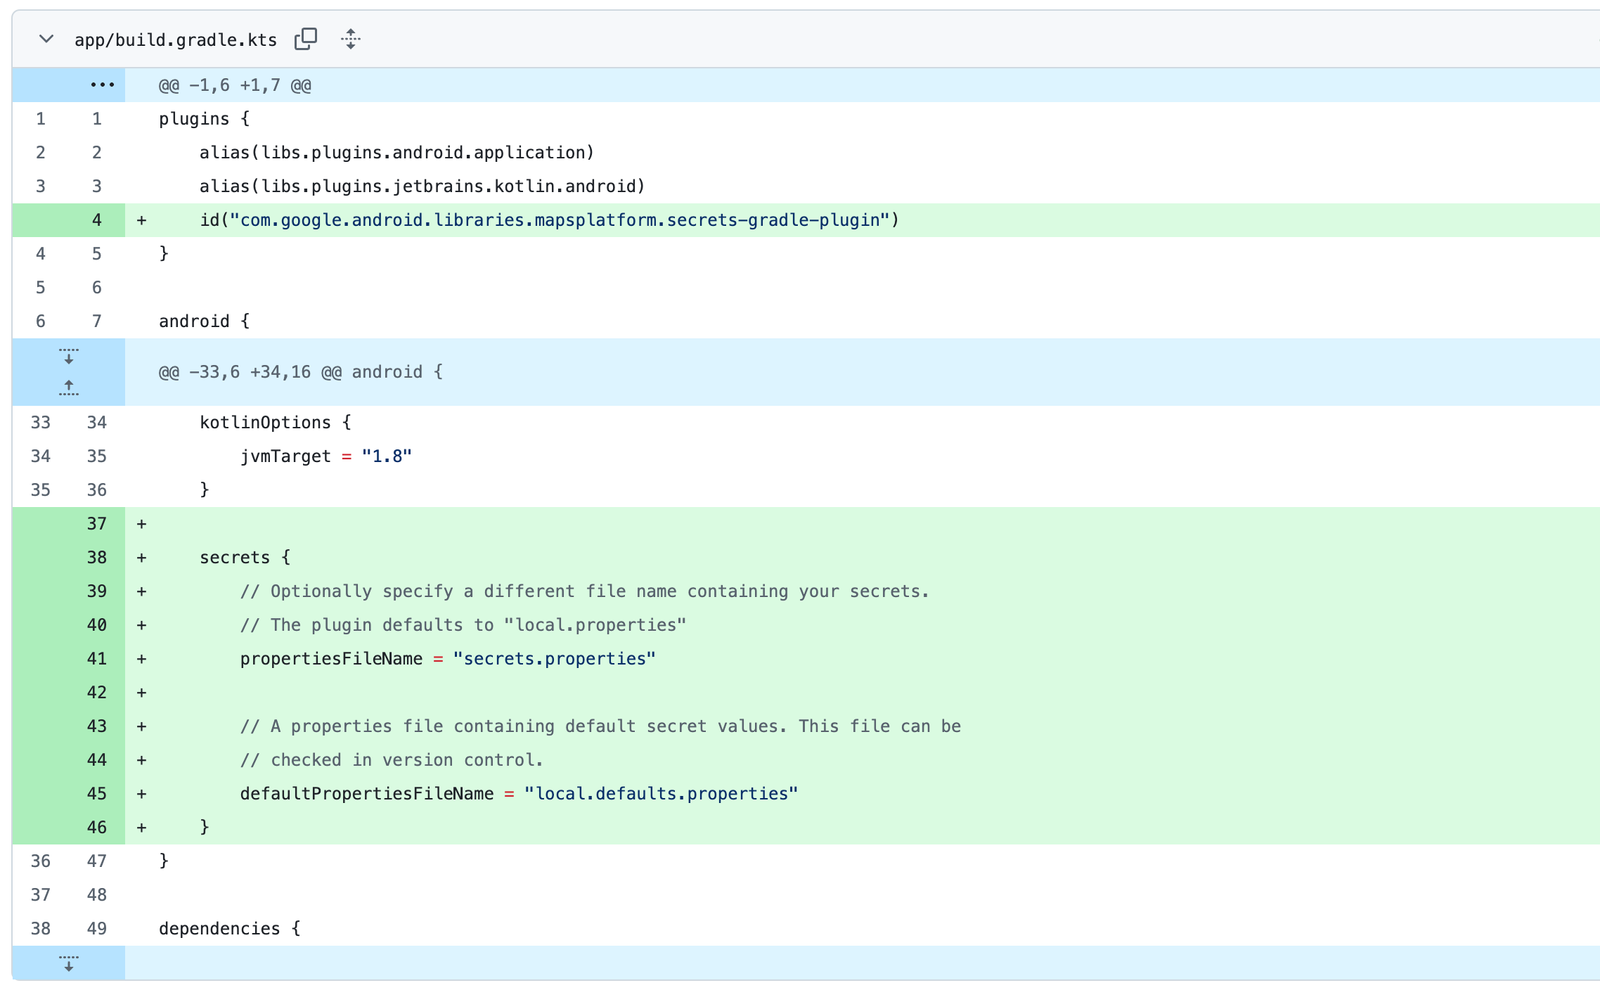Click the "local.defaults.properties" string value
This screenshot has width=1600, height=993.
point(660,794)
